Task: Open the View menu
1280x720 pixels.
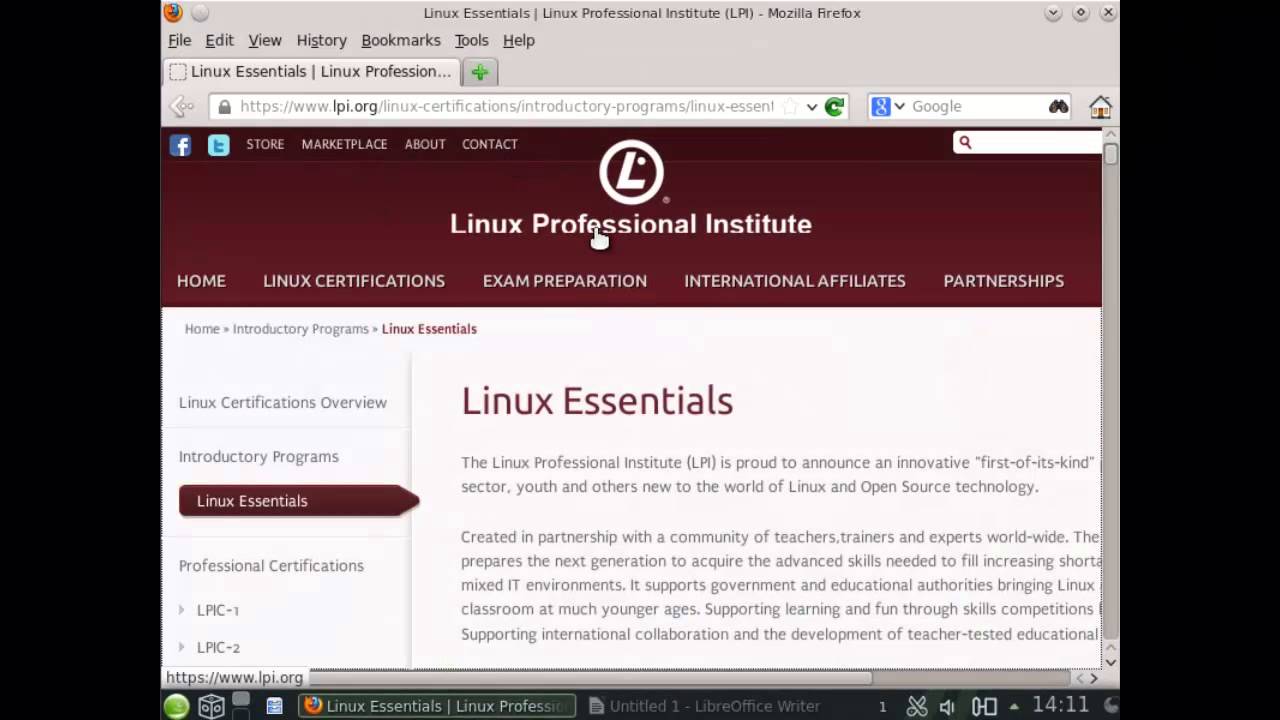Action: [x=265, y=40]
